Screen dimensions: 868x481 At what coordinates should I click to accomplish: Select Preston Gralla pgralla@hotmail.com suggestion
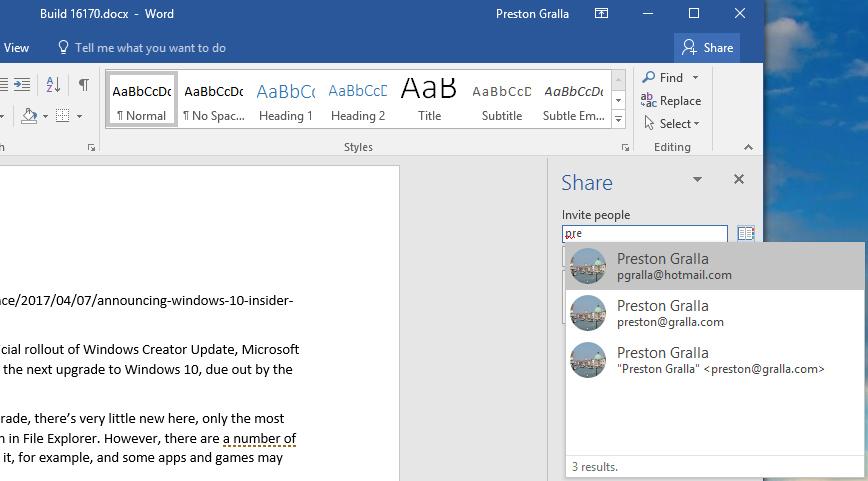(x=715, y=266)
